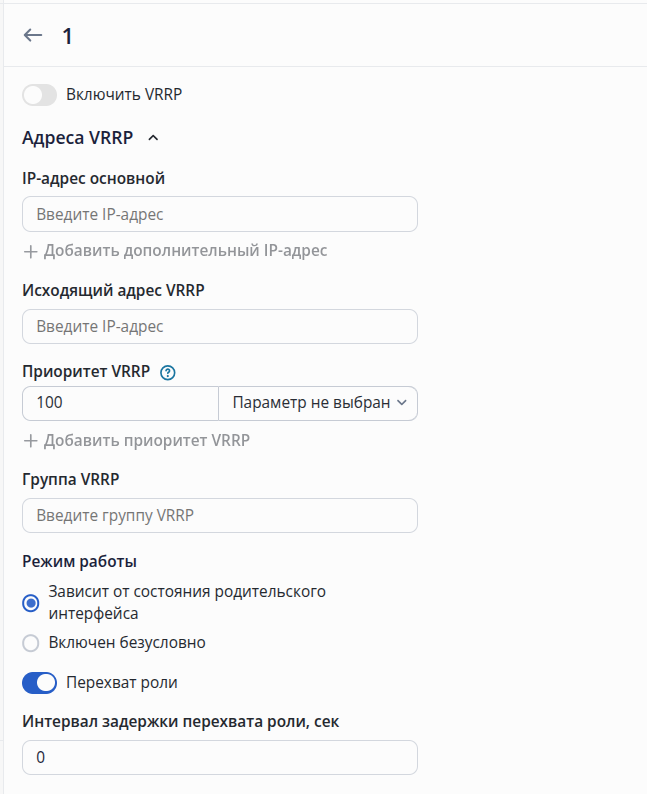Click the arrow in the Параметр не выбран selector
The height and width of the screenshot is (794, 647).
402,403
